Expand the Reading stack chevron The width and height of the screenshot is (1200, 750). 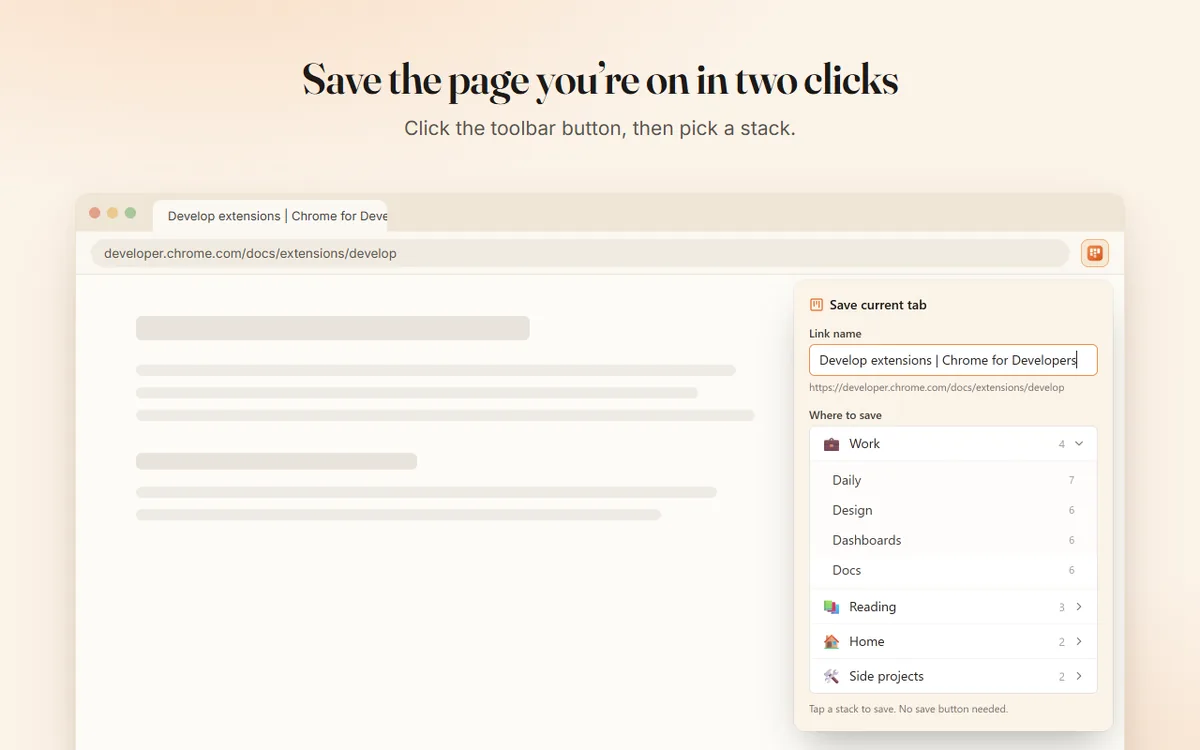pos(1079,607)
